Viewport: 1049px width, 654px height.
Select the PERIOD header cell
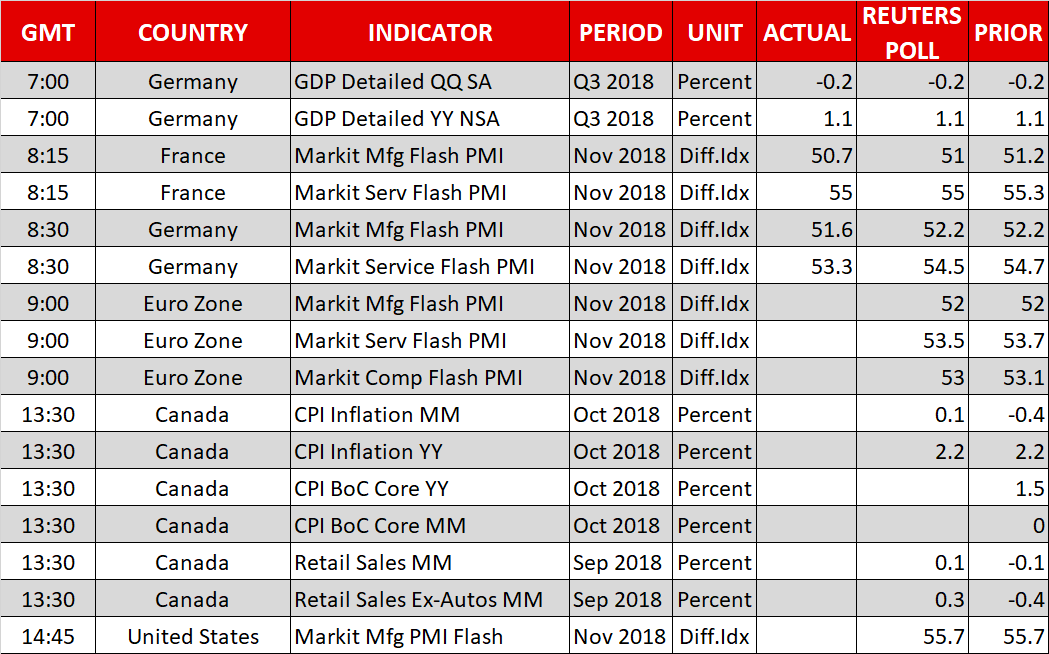pyautogui.click(x=620, y=32)
